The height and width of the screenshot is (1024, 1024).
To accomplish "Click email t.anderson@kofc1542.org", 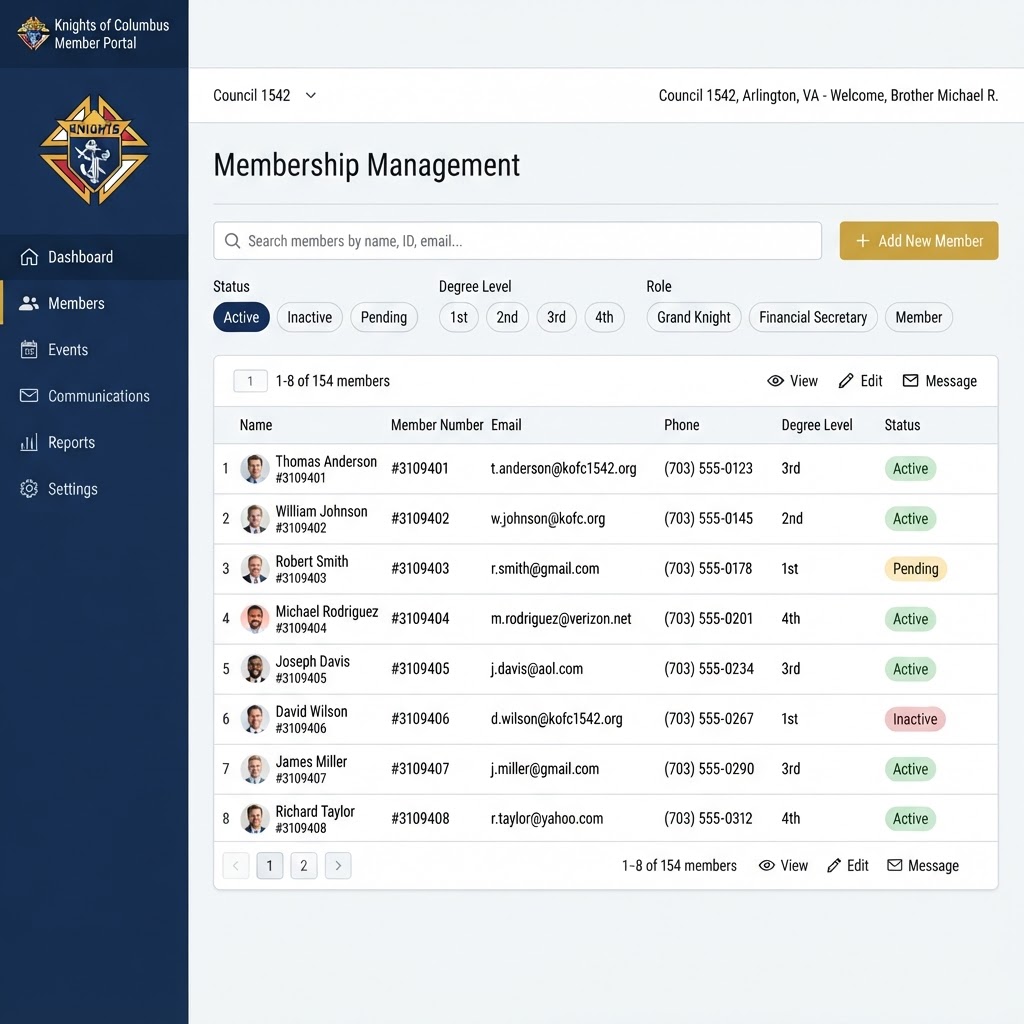I will pyautogui.click(x=564, y=468).
